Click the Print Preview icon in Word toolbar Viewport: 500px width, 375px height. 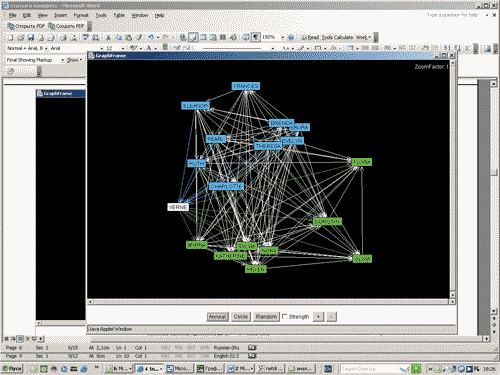point(73,37)
